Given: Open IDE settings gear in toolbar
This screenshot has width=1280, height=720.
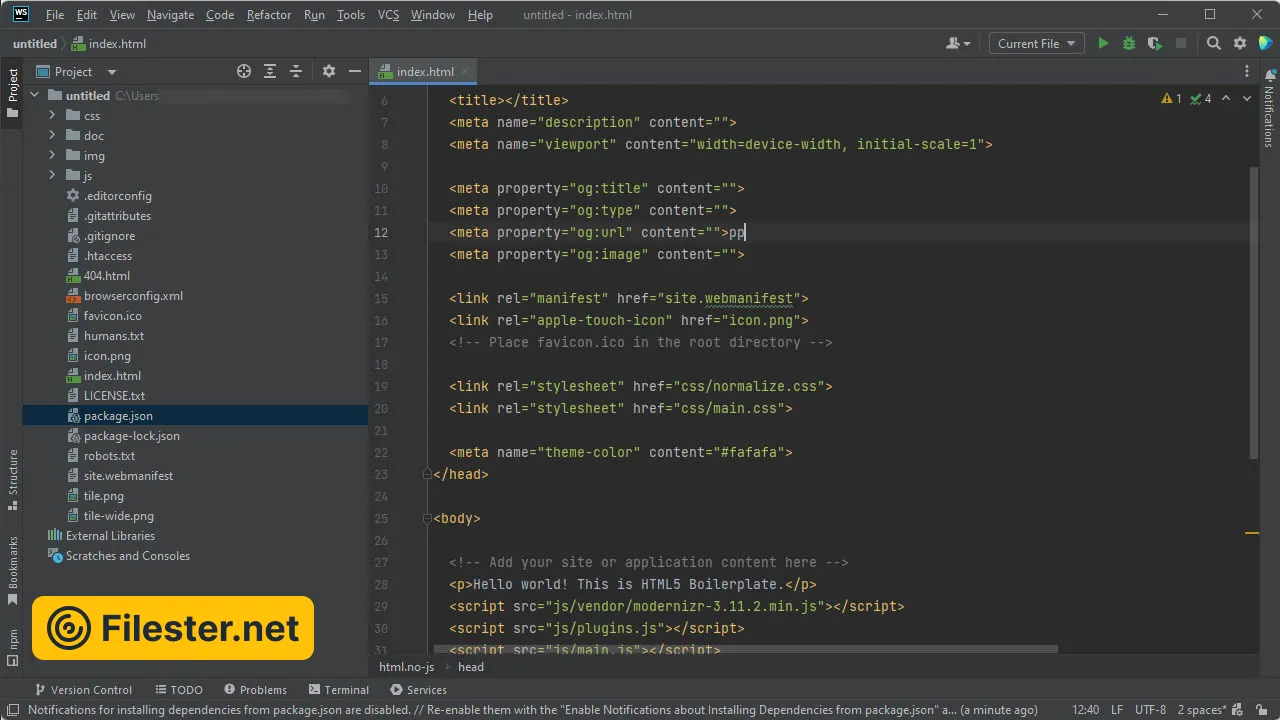Looking at the screenshot, I should [1240, 43].
